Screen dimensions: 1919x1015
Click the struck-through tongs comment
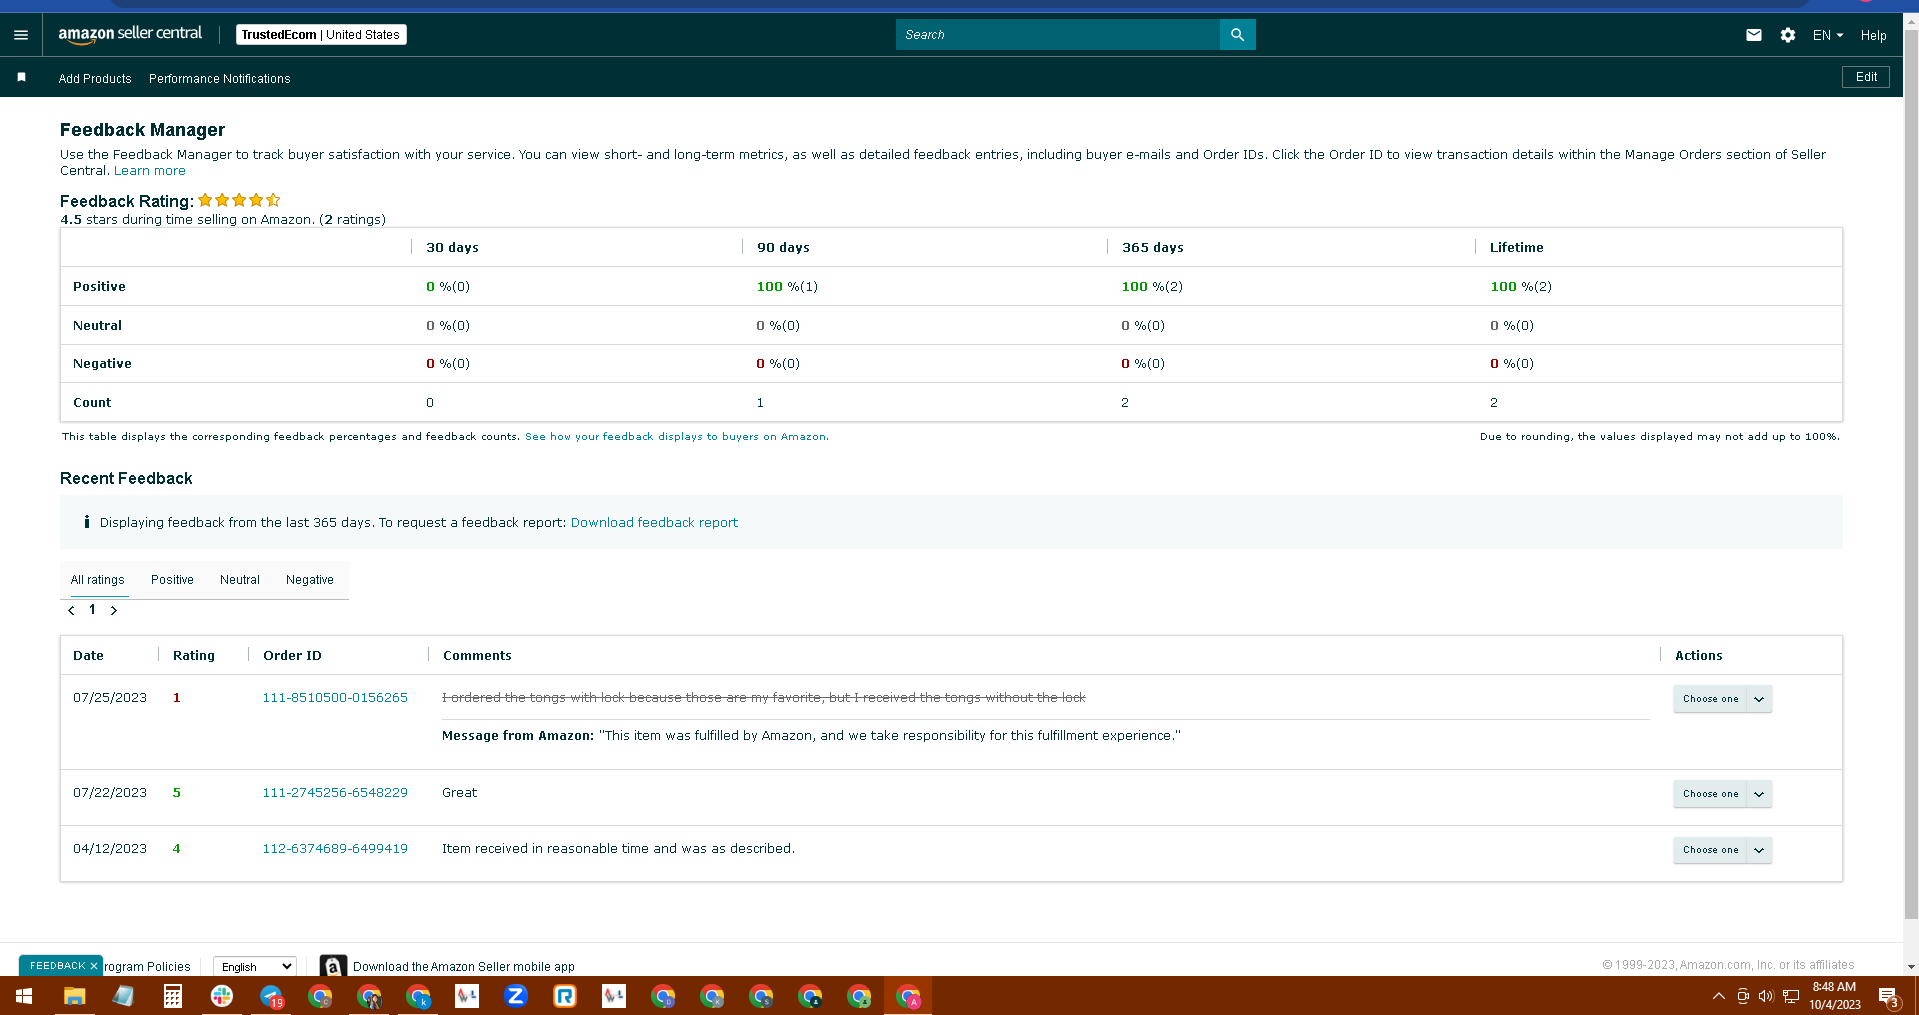tap(764, 698)
